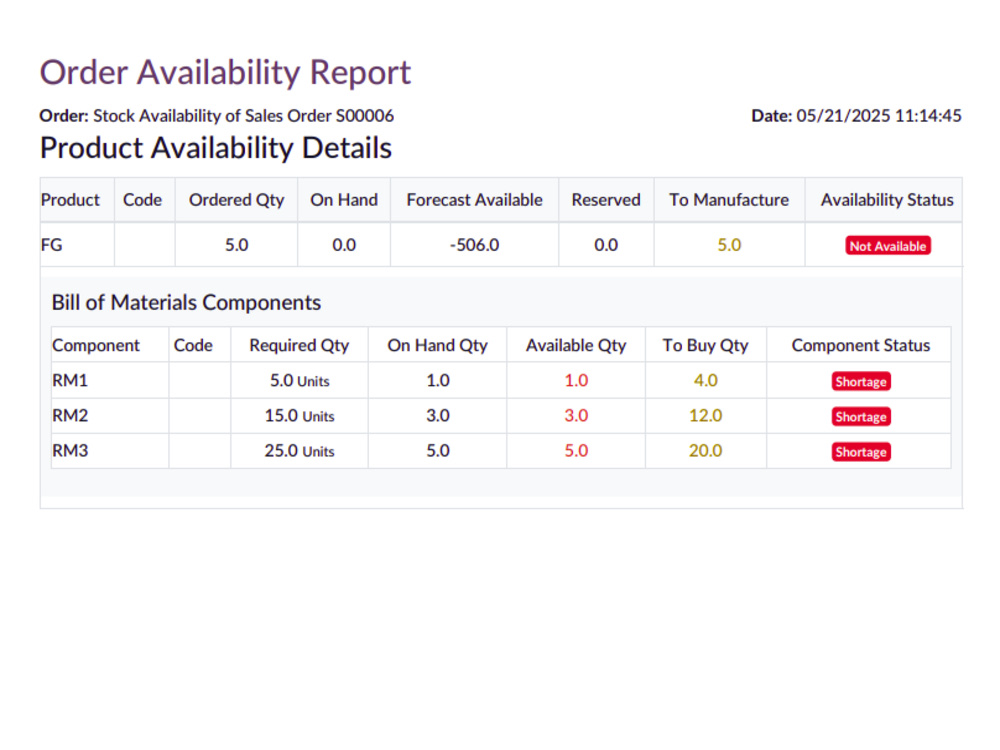This screenshot has height=750, width=1000.
Task: Click the FG To Manufacture value 5.0
Action: coord(729,246)
